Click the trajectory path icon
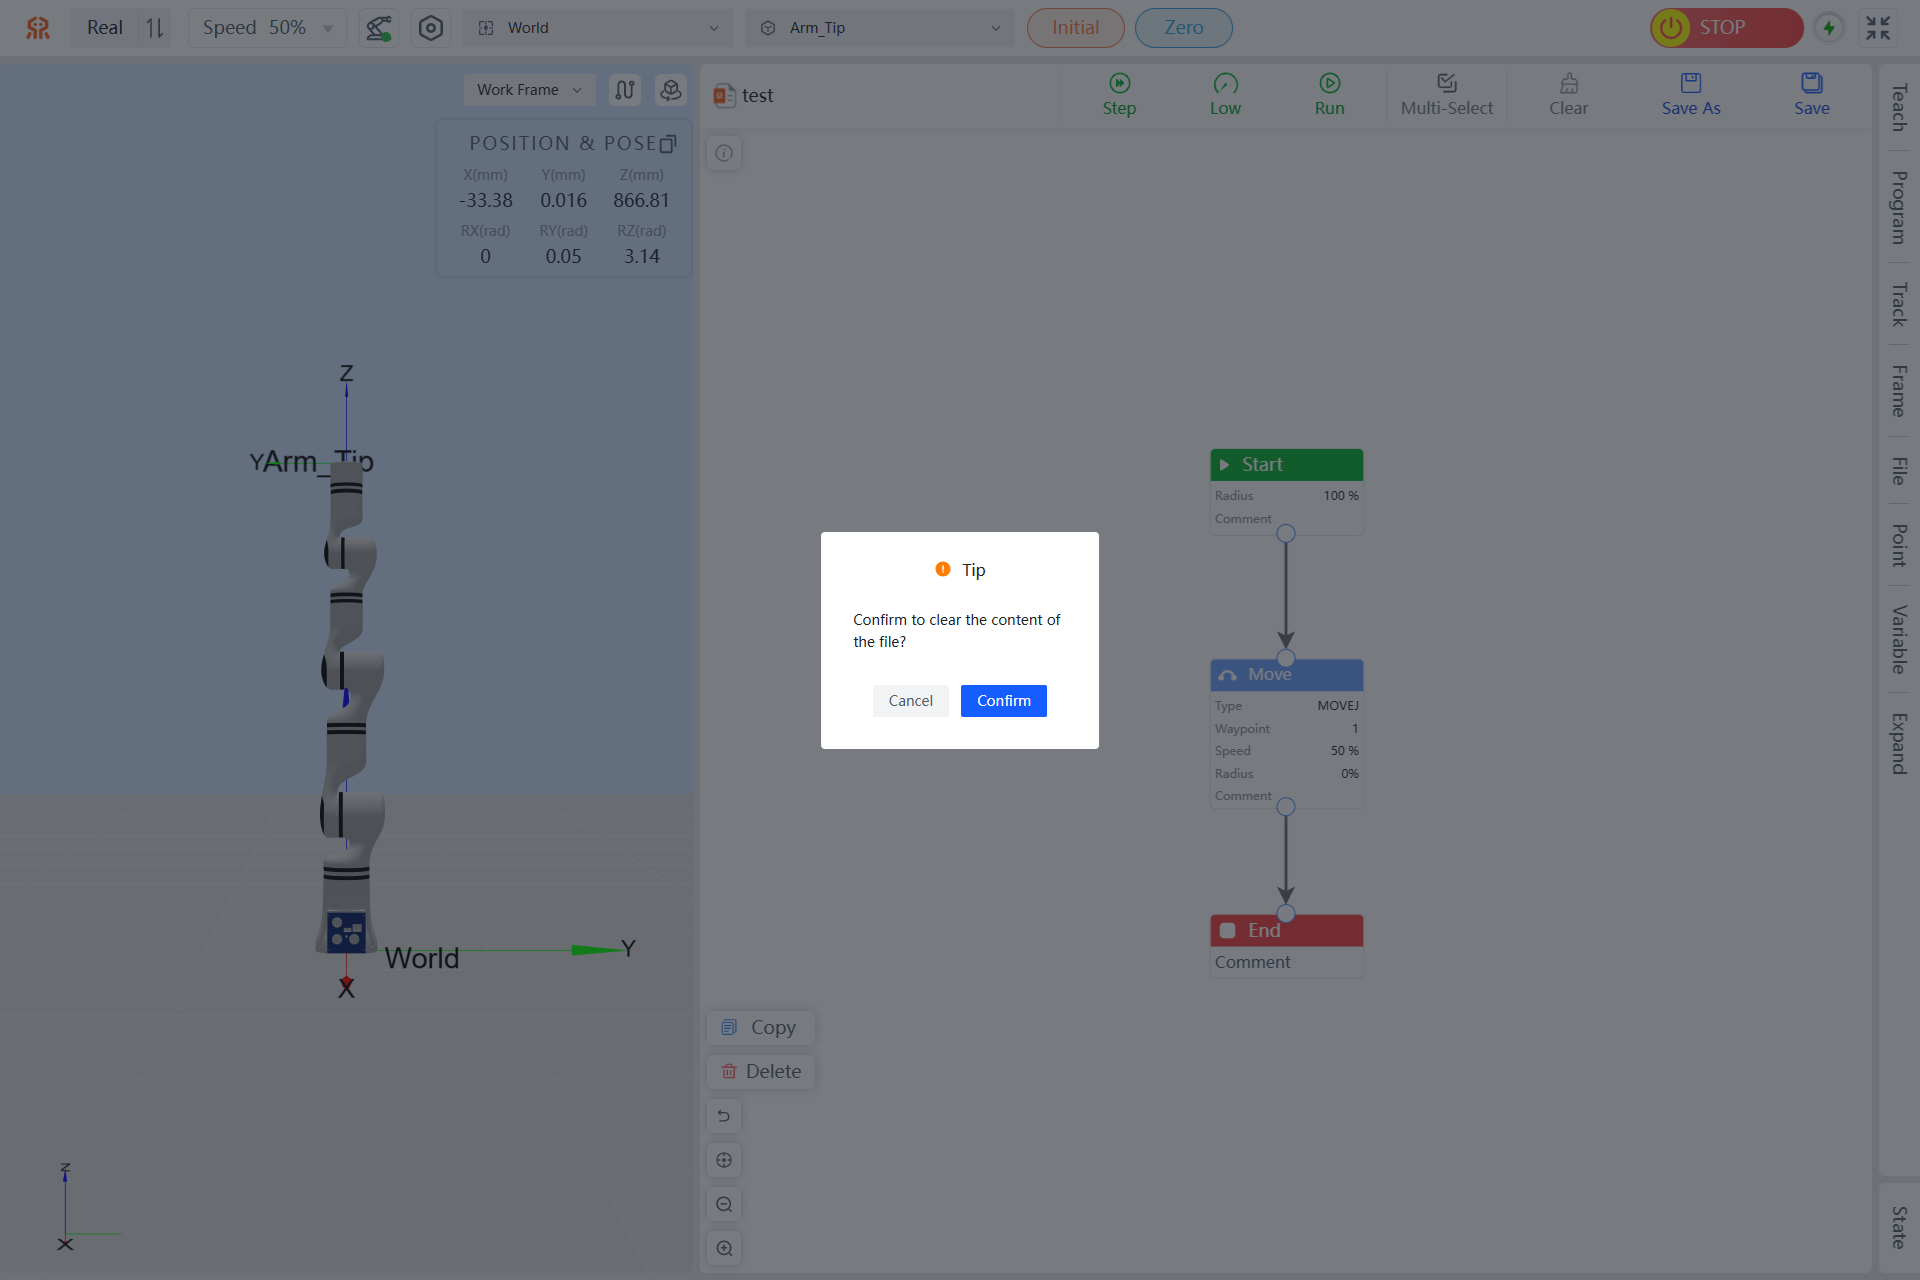1920x1280 pixels. (625, 90)
